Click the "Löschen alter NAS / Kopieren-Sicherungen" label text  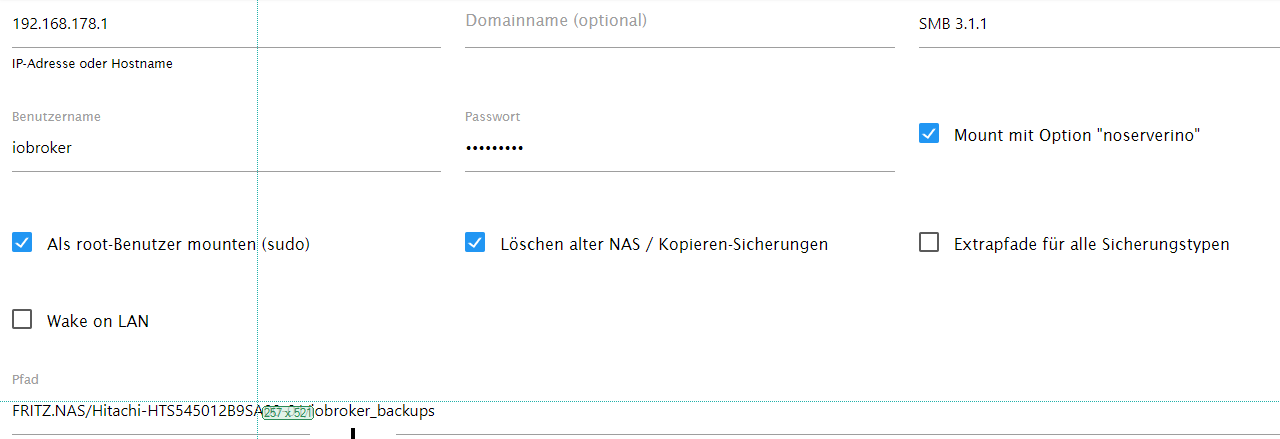coord(664,244)
